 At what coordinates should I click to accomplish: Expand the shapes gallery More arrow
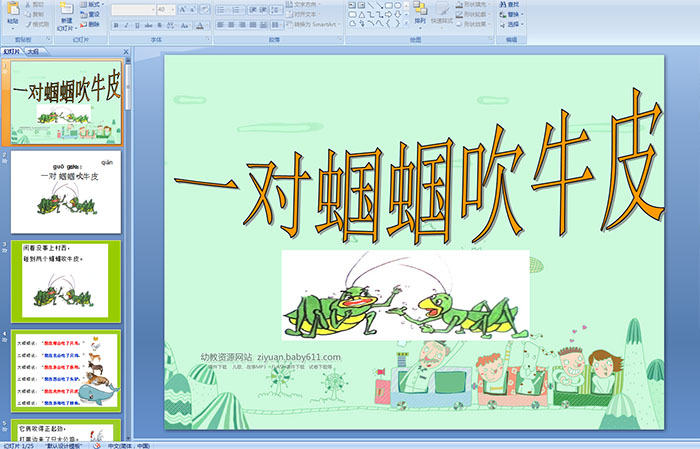coord(406,23)
